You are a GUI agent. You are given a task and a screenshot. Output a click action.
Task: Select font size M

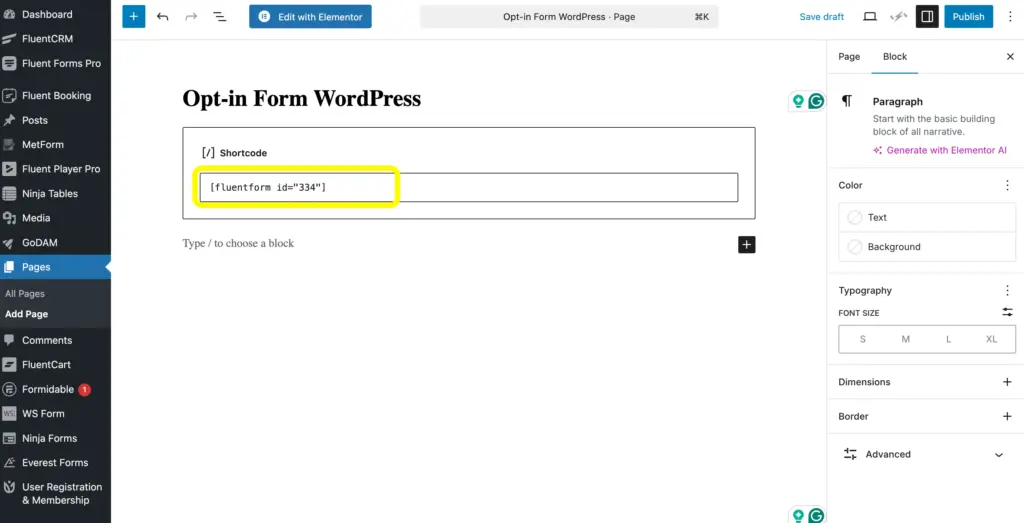906,340
